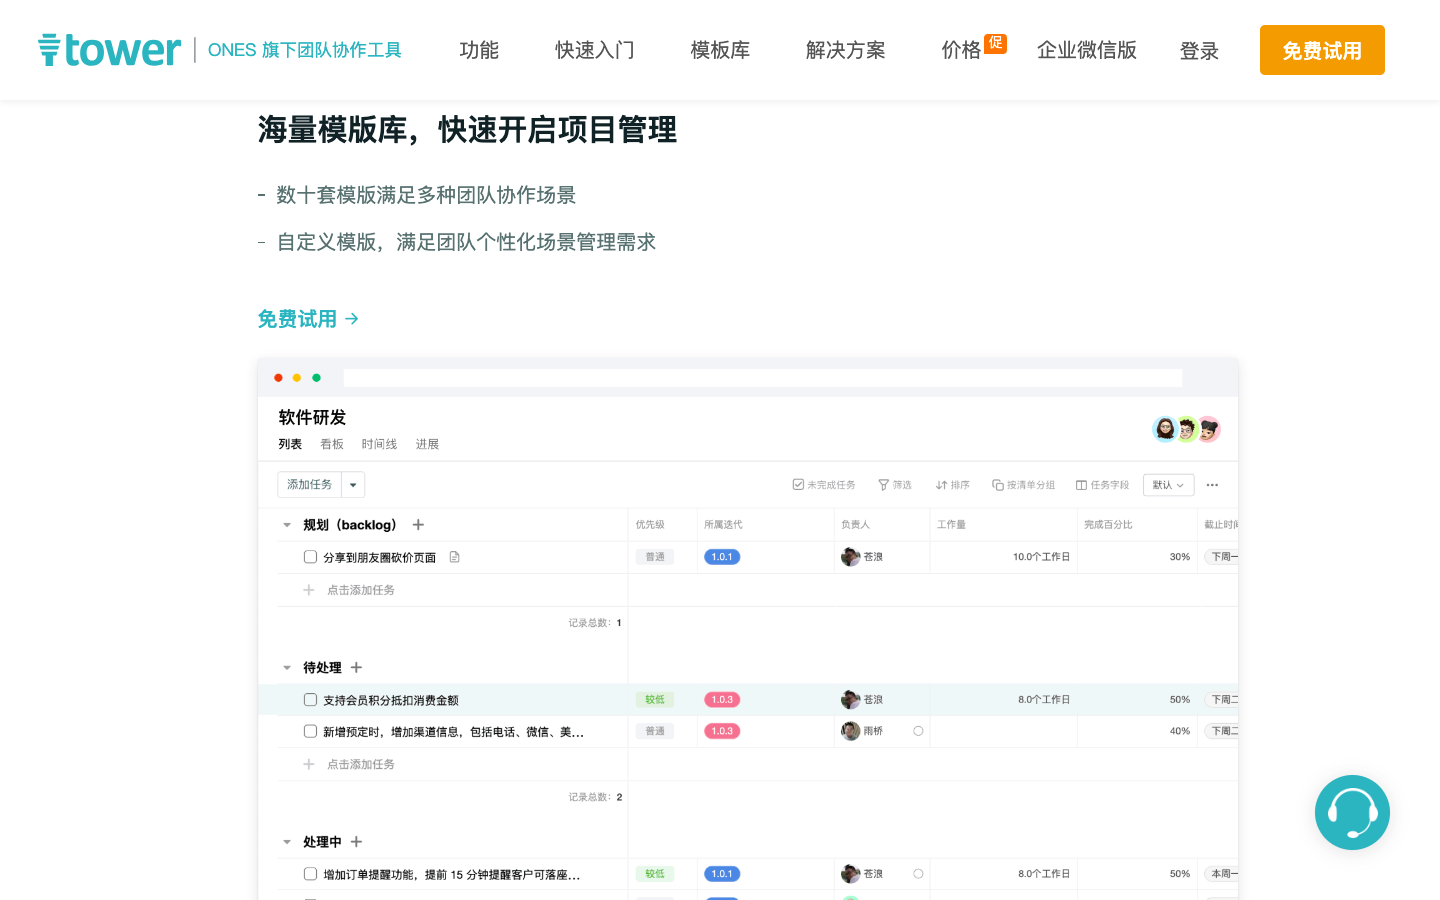Viewport: 1440px width, 900px height.
Task: Click the orange 免费试用 header button
Action: coord(1321,50)
